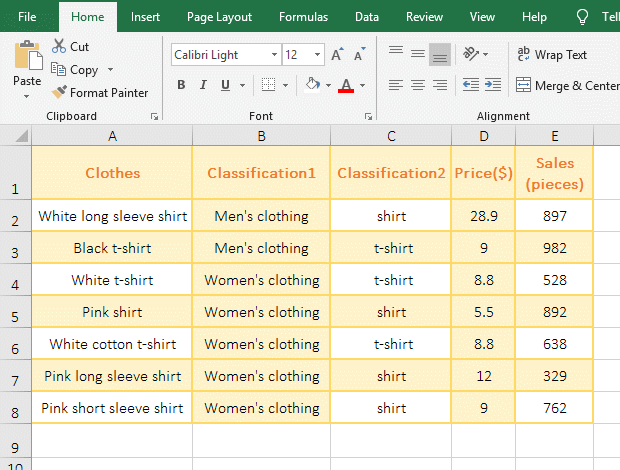Open Clipboard dialog launcher
This screenshot has height=470, width=620.
pyautogui.click(x=154, y=117)
